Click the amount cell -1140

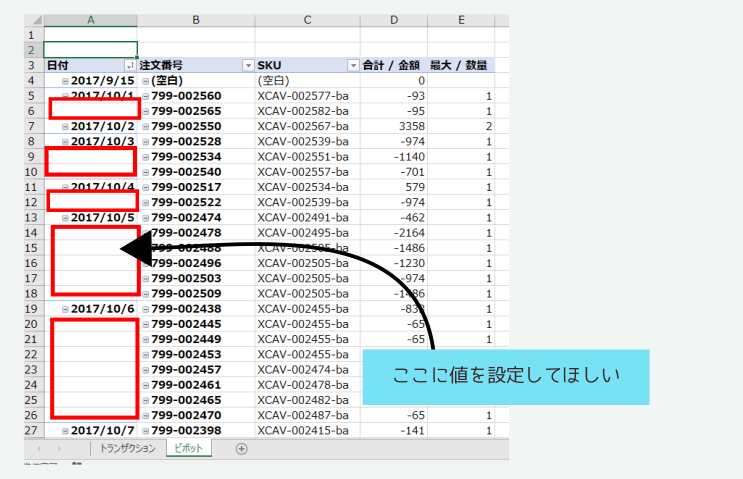coord(394,157)
